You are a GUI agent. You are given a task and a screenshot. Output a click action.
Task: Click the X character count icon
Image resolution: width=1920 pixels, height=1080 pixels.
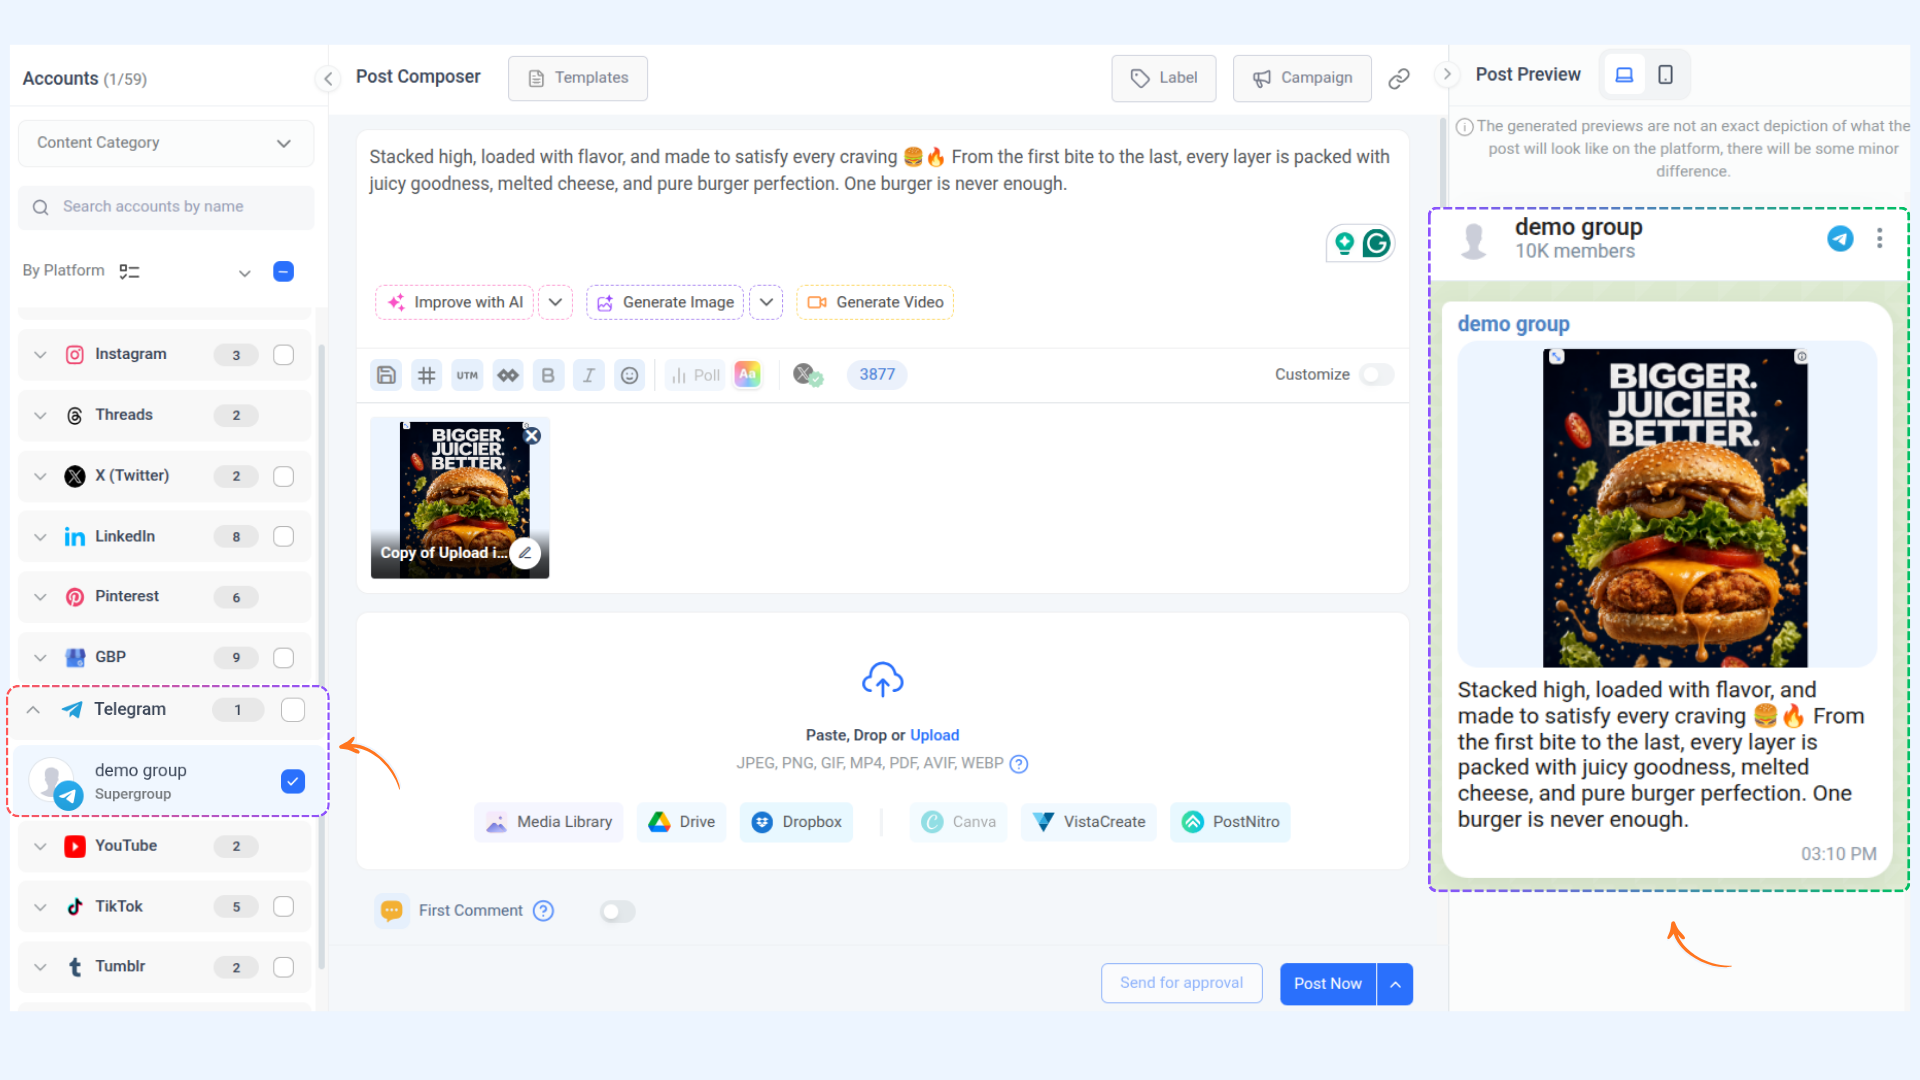tap(807, 375)
